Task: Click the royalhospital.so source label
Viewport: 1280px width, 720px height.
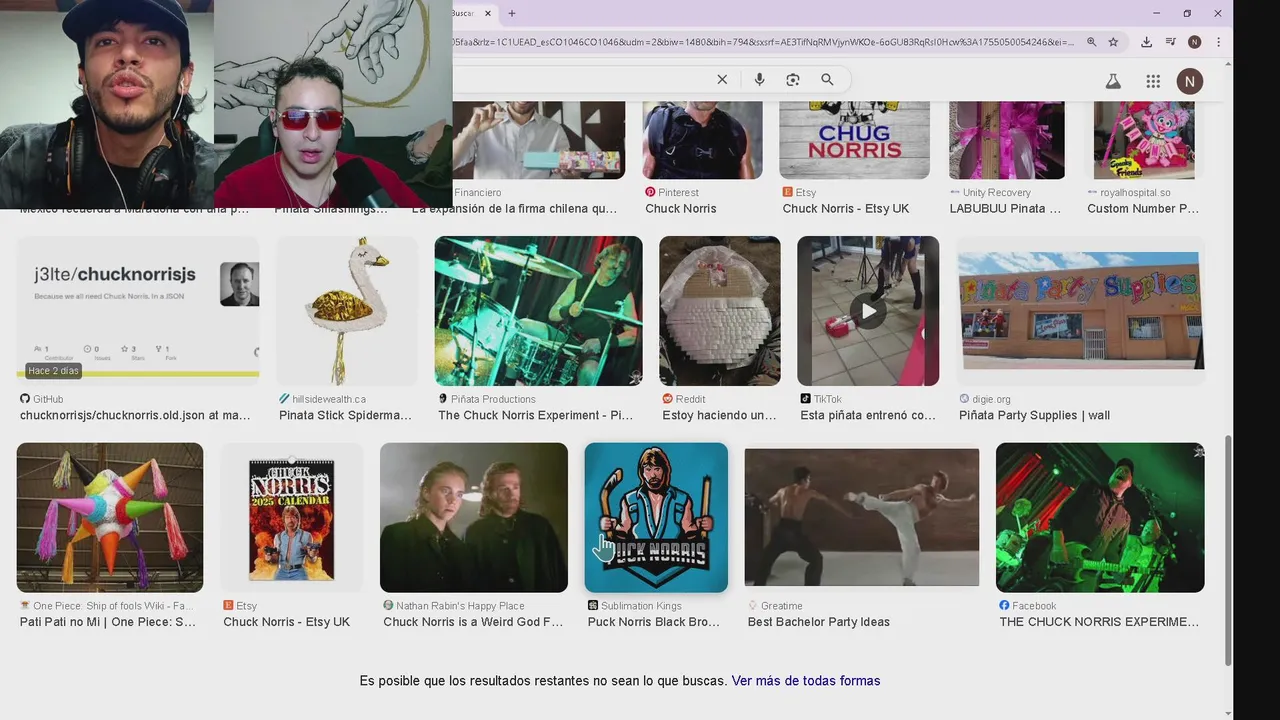Action: (1129, 193)
